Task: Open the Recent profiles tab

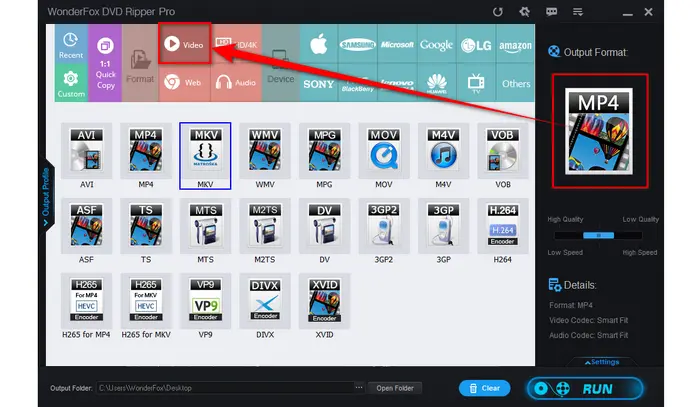Action: pyautogui.click(x=71, y=45)
